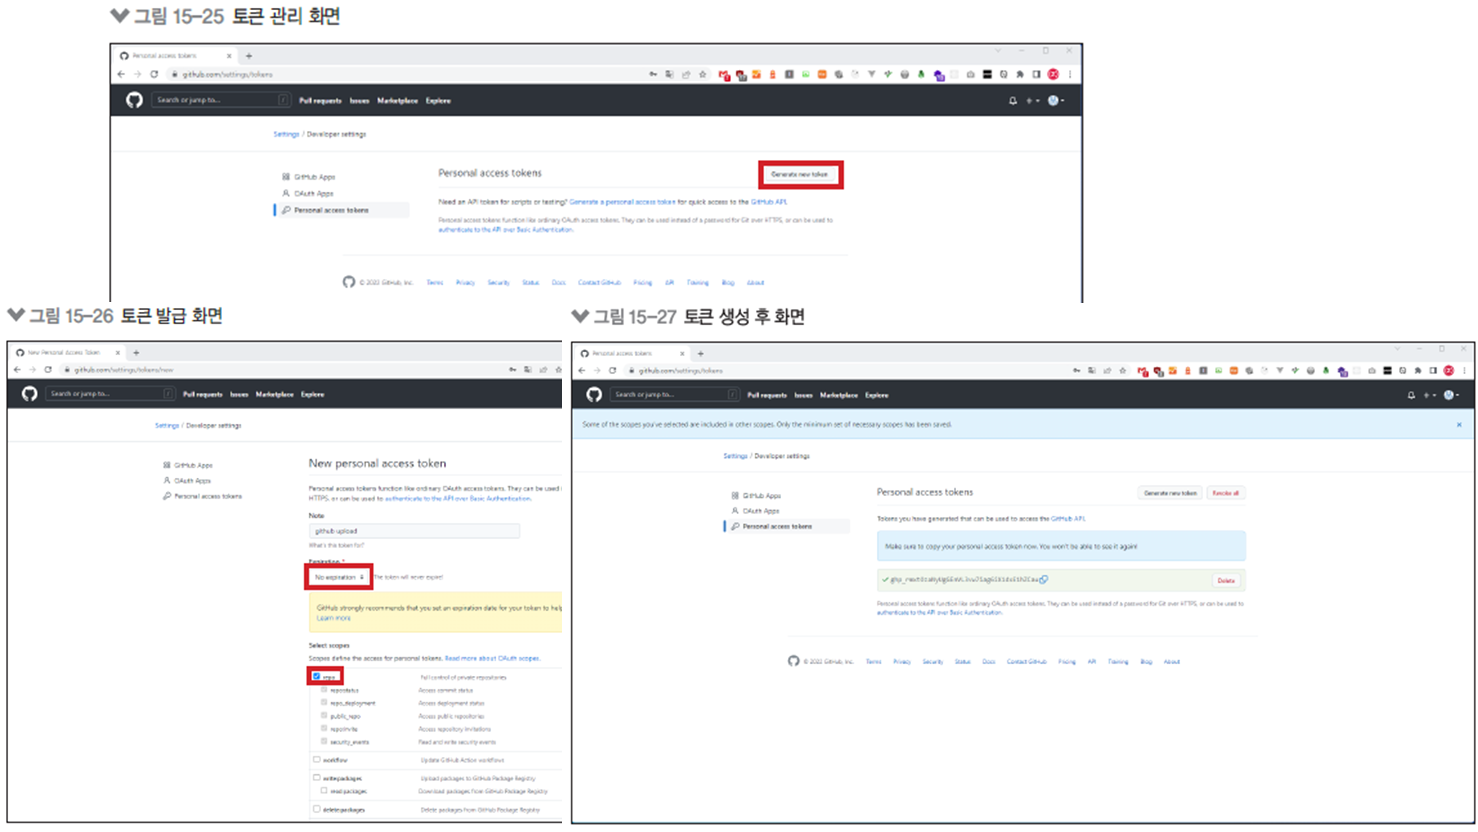Enable the workflow scope checkbox
Viewport: 1478px width, 832px height.
[317, 760]
